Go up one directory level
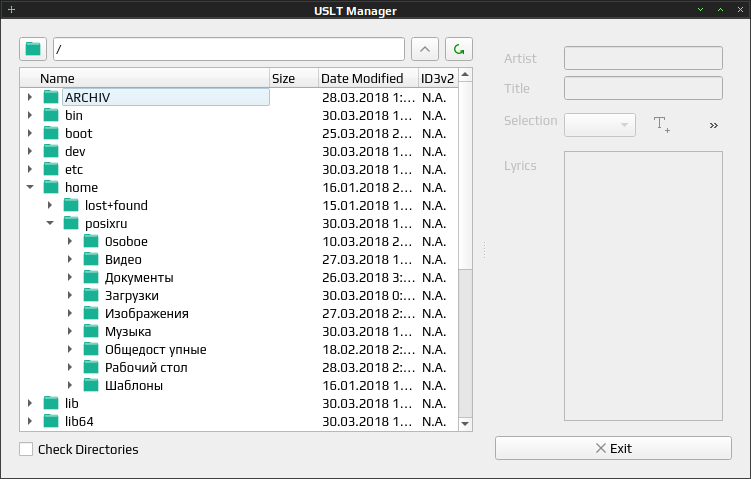Viewport: 751px width, 479px height. click(425, 49)
